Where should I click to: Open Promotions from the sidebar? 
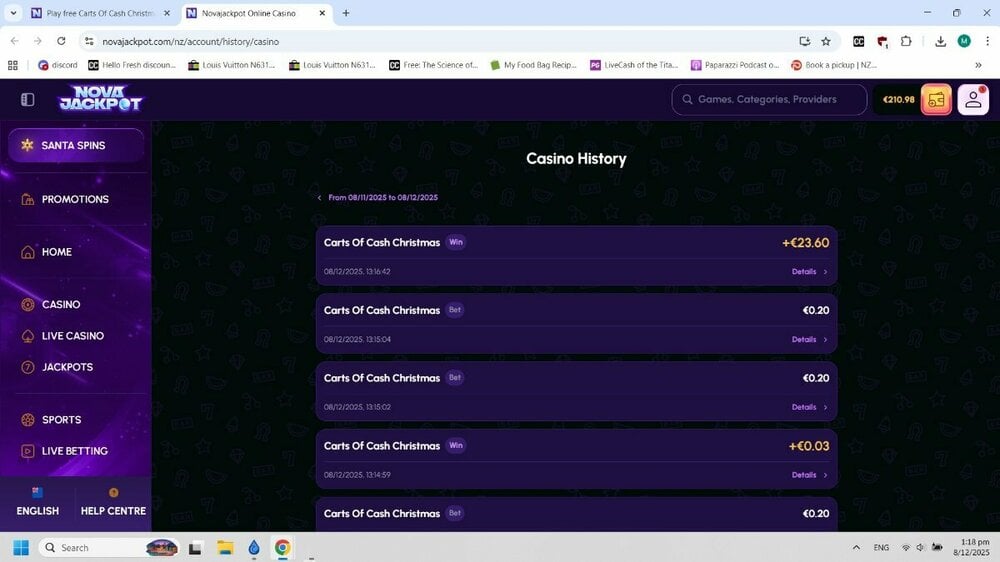click(74, 199)
